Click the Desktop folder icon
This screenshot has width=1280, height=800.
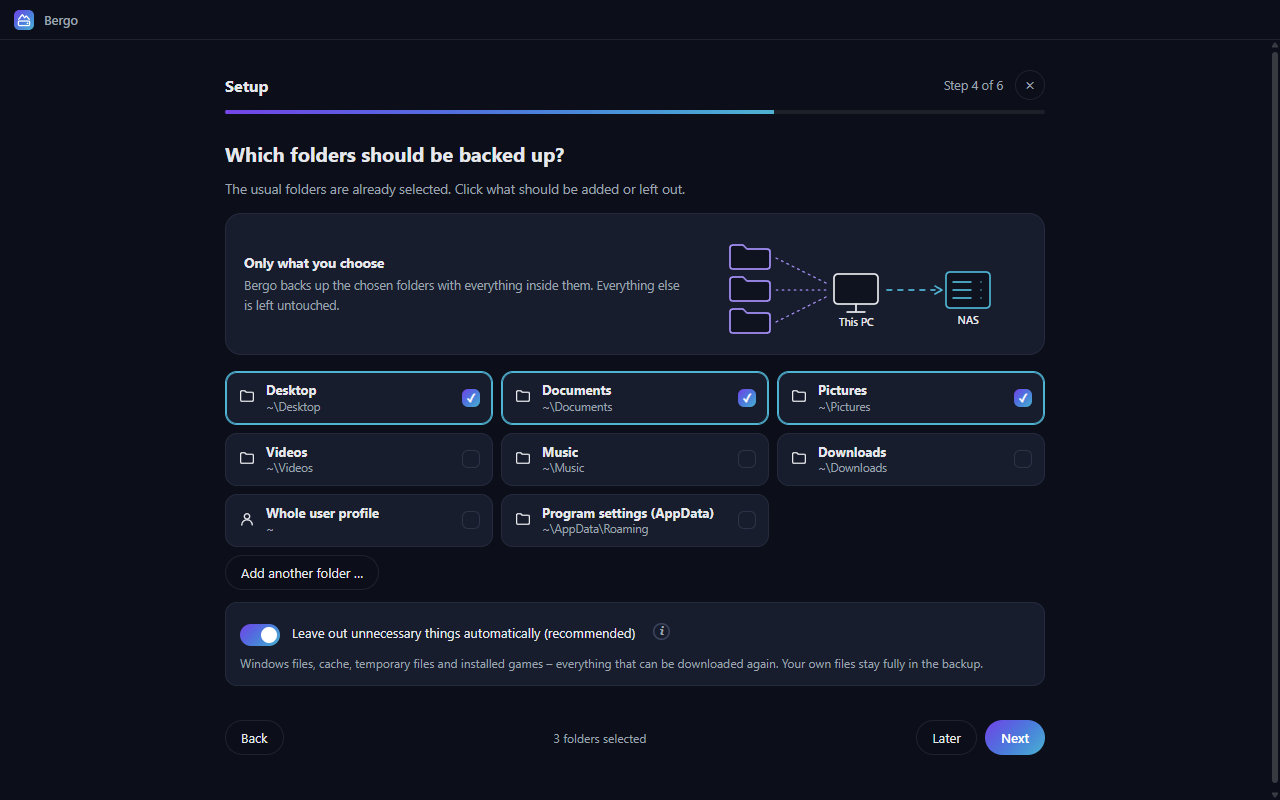(x=247, y=397)
